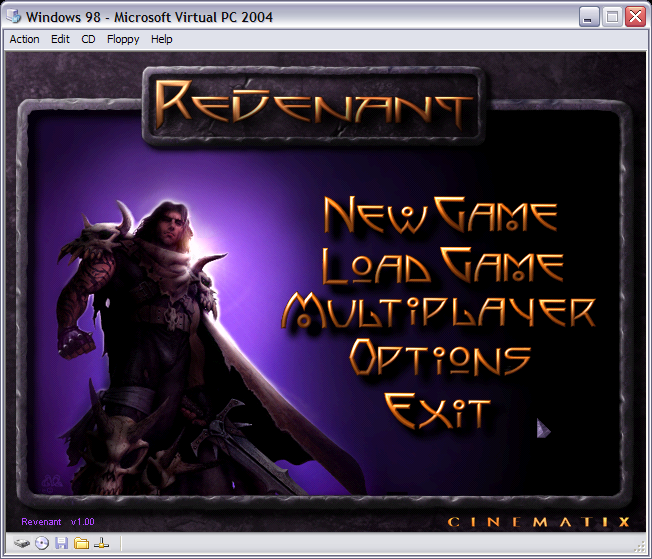The width and height of the screenshot is (652, 559).
Task: Click the Revenant v1.00 version text
Action: click(x=58, y=522)
